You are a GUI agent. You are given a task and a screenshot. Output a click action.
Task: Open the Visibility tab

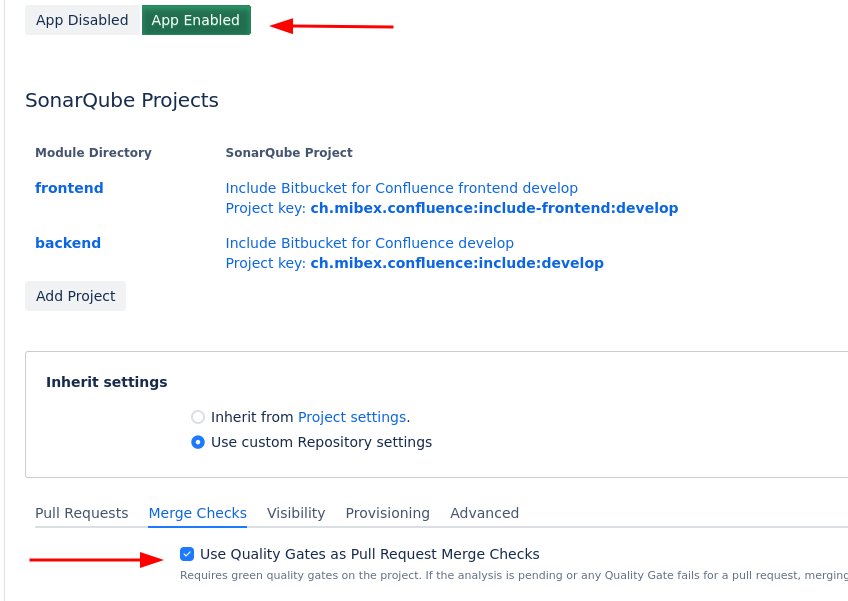click(296, 513)
